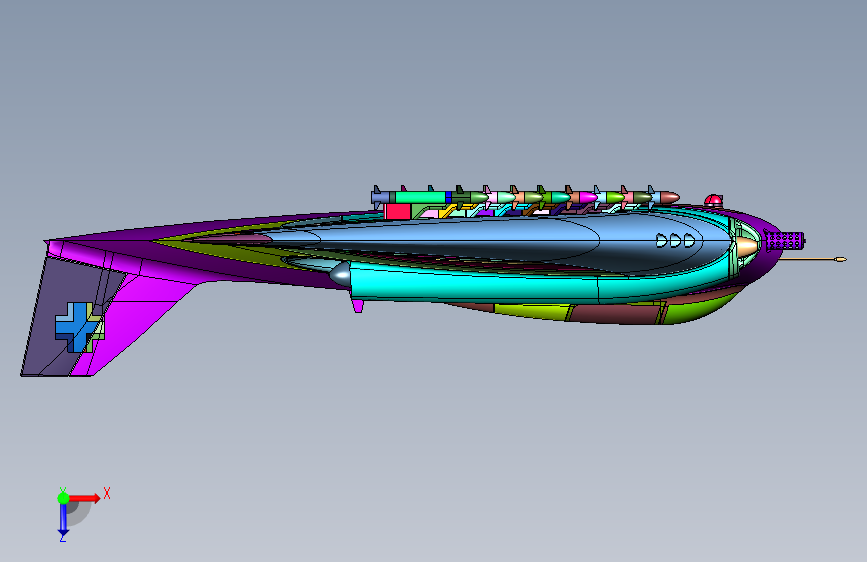Viewport: 867px width, 562px height.
Task: Select the silver cone at the cyan pod's rear
Action: click(x=341, y=274)
